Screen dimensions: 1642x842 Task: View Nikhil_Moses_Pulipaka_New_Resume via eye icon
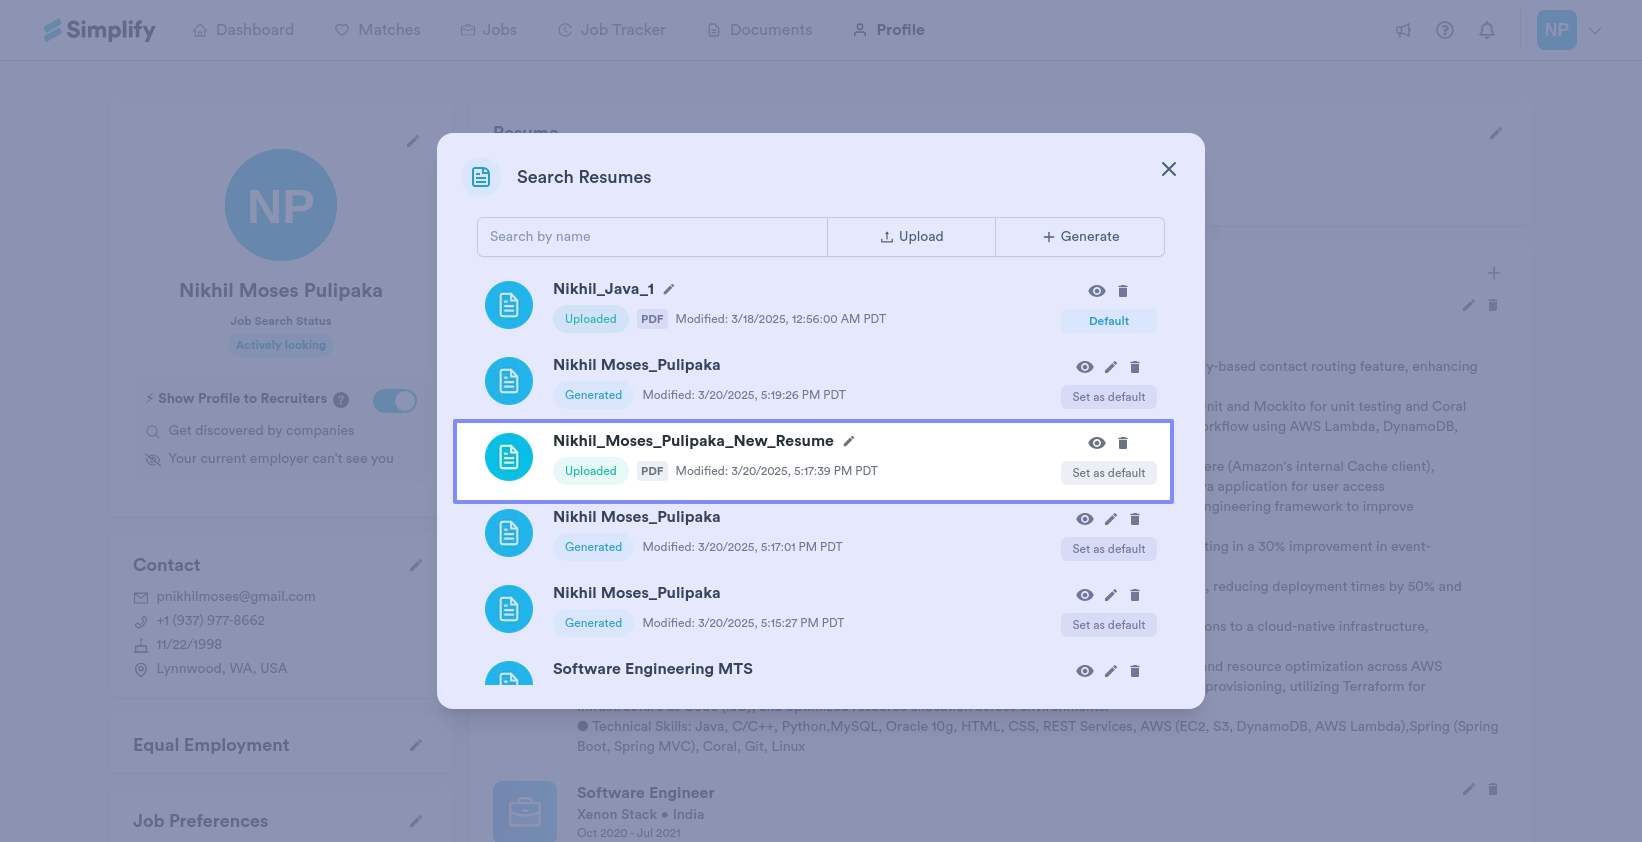click(x=1097, y=443)
